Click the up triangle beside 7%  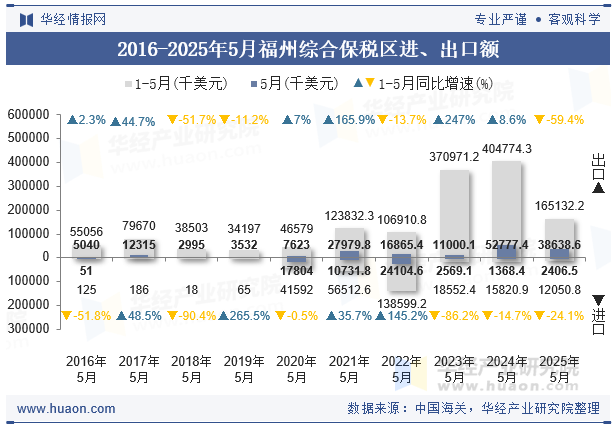(287, 120)
